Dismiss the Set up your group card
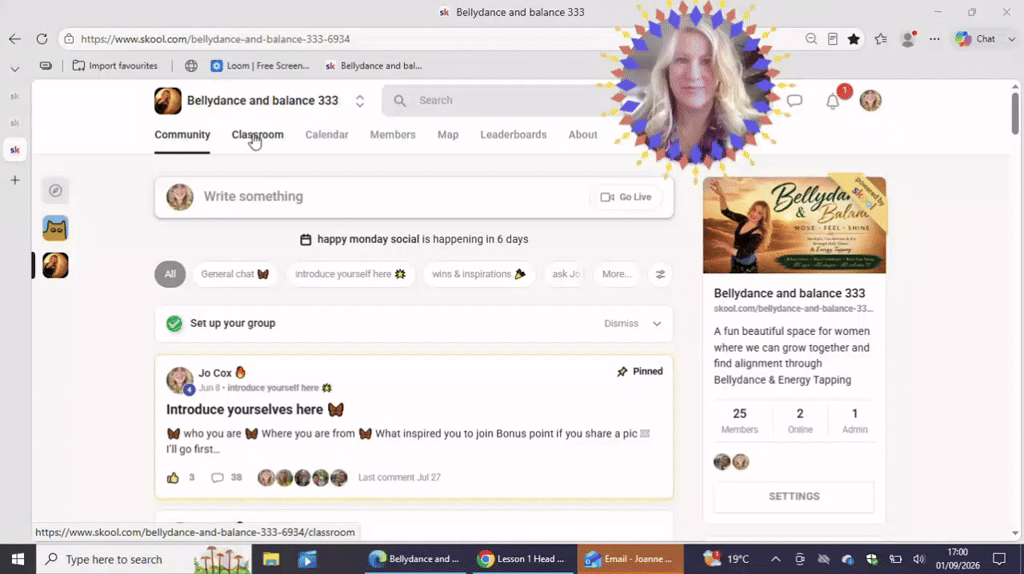Screen dimensions: 1024x574 pyautogui.click(x=621, y=324)
